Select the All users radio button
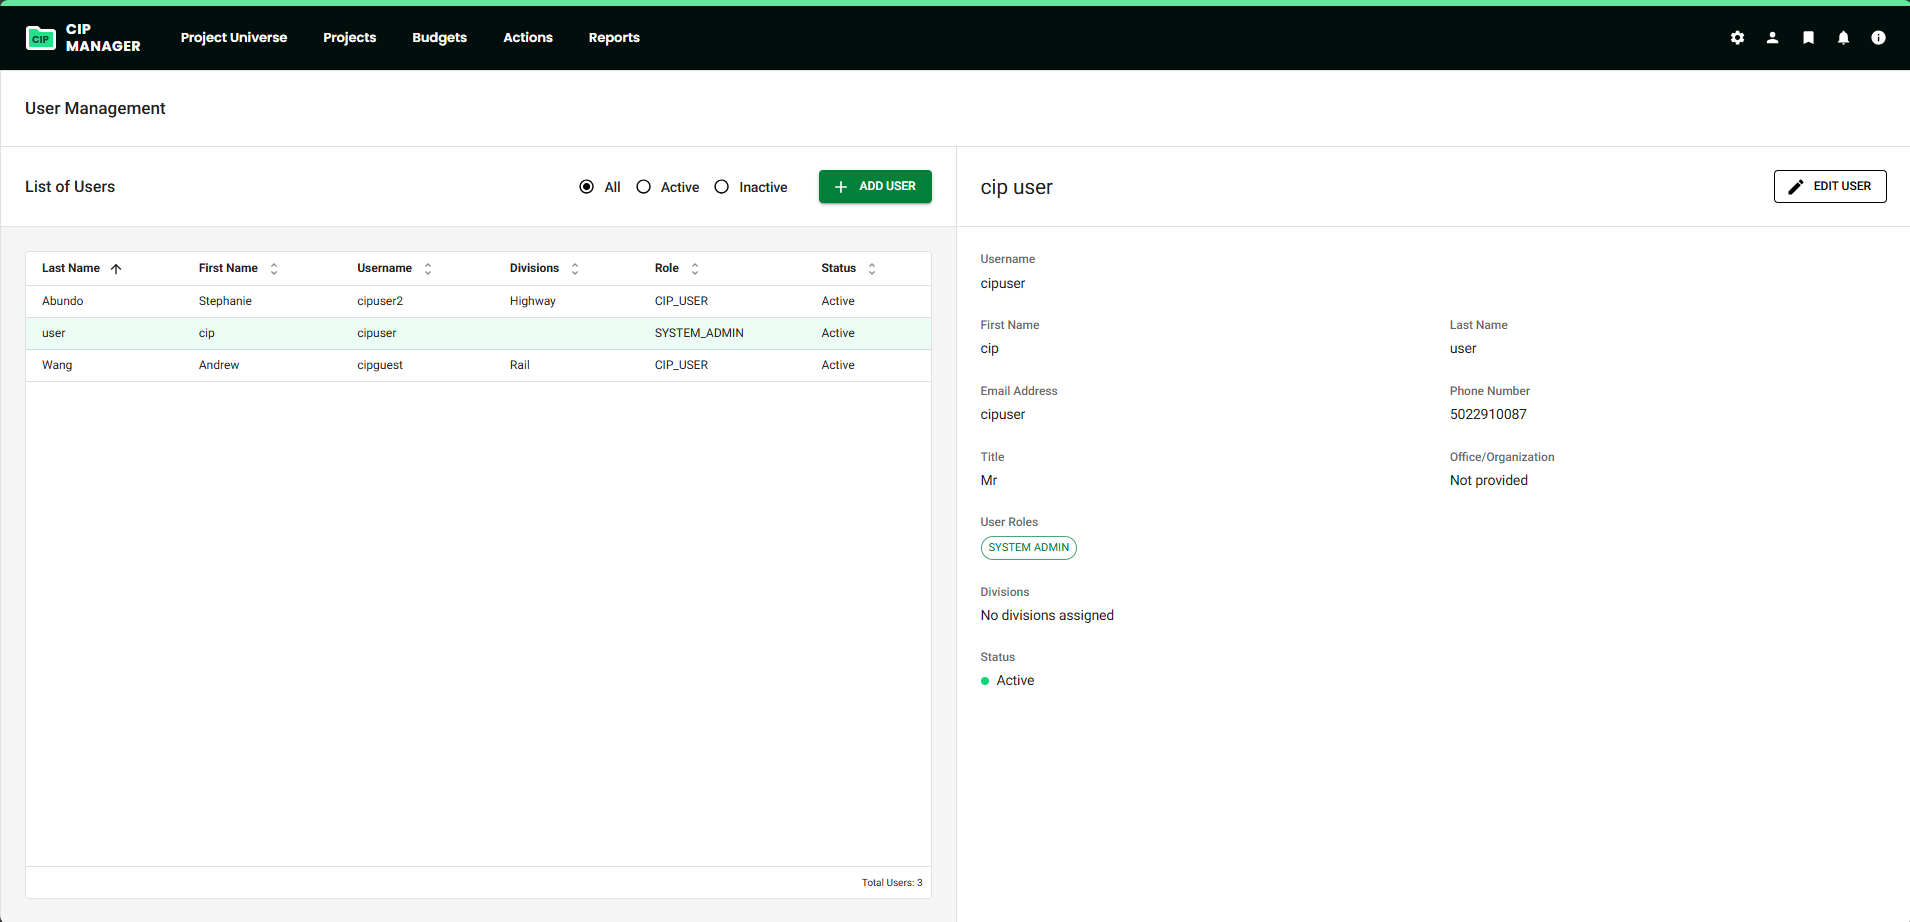The width and height of the screenshot is (1910, 922). [x=586, y=187]
